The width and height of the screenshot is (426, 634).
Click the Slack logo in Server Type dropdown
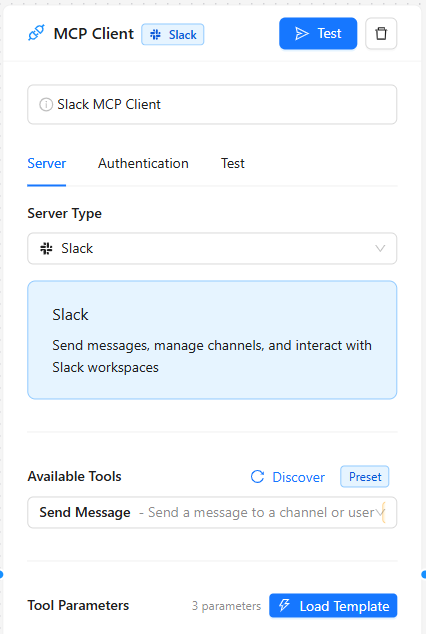tap(46, 248)
